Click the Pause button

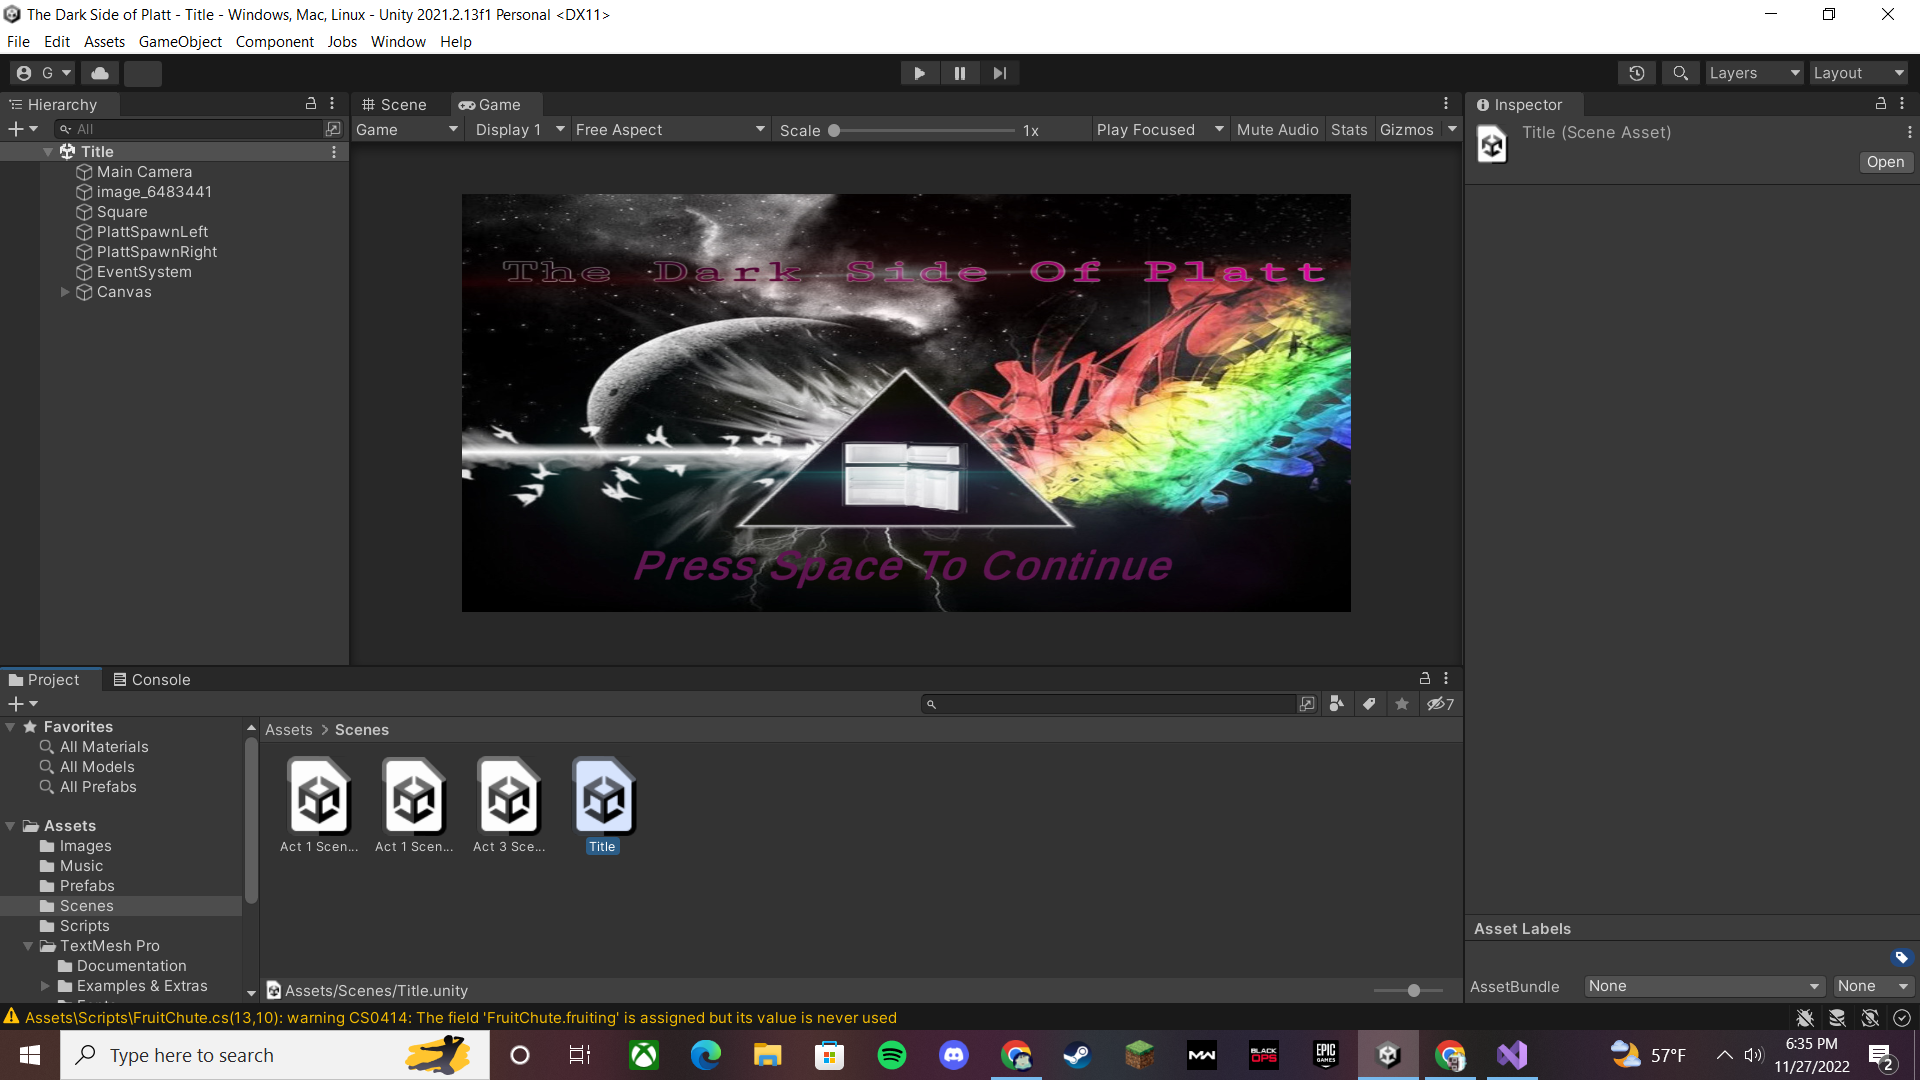[959, 73]
